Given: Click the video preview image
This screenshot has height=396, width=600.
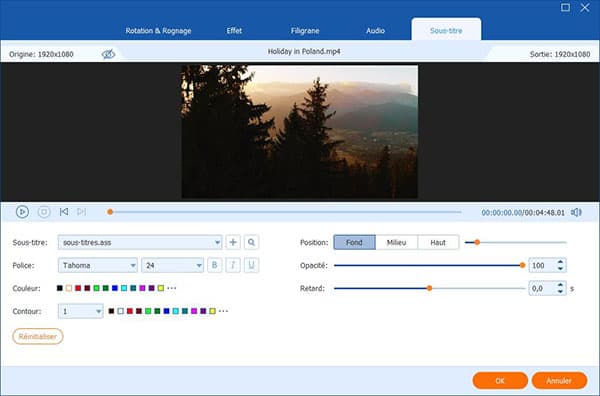Looking at the screenshot, I should [300, 132].
